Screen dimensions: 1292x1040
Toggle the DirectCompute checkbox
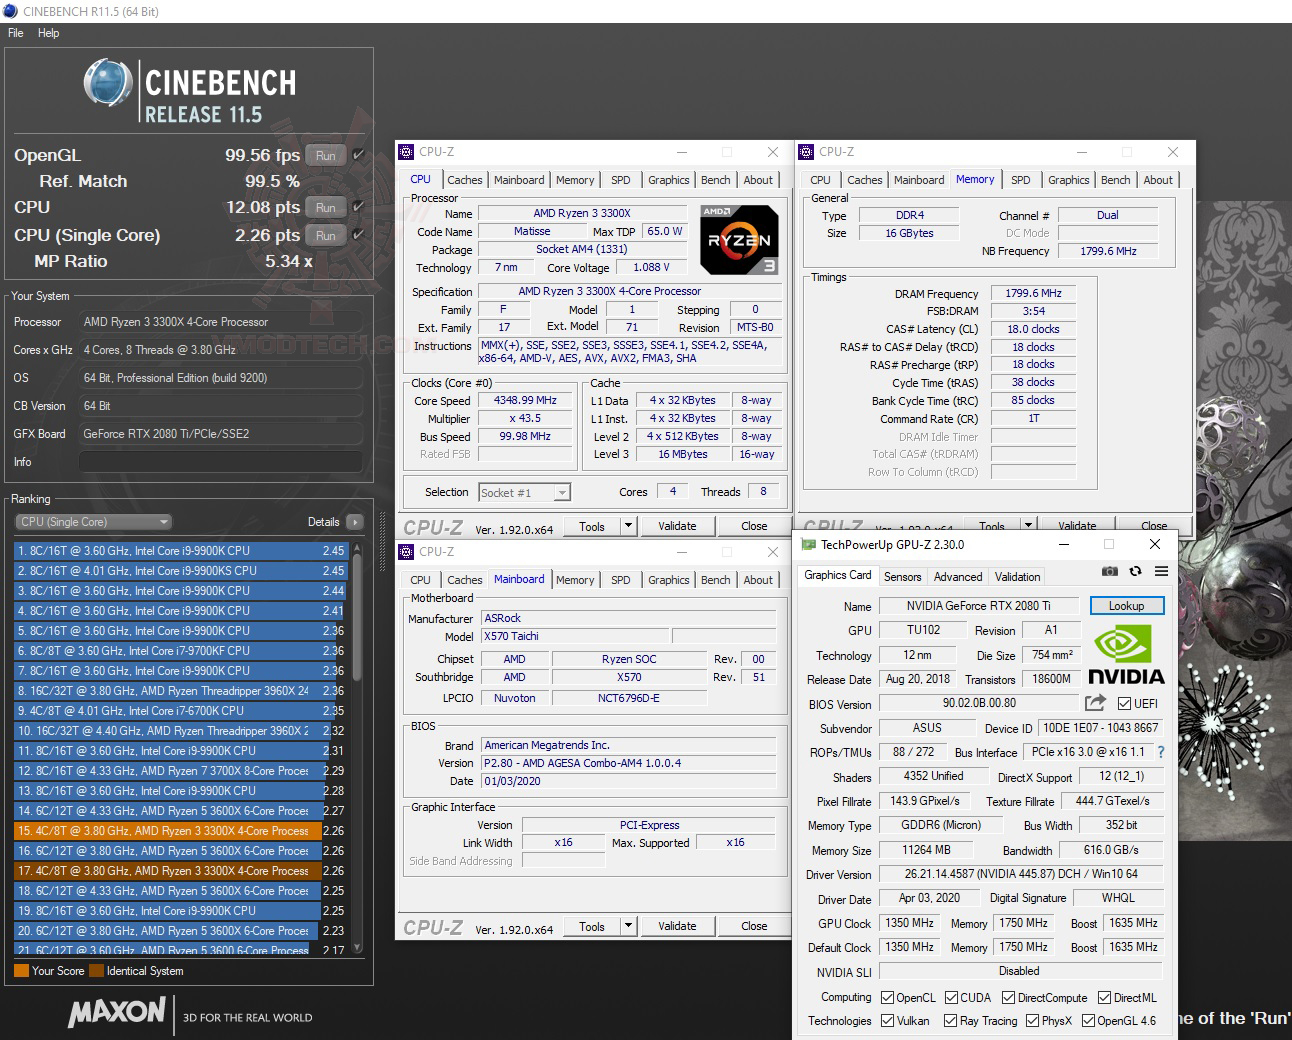pyautogui.click(x=1009, y=997)
